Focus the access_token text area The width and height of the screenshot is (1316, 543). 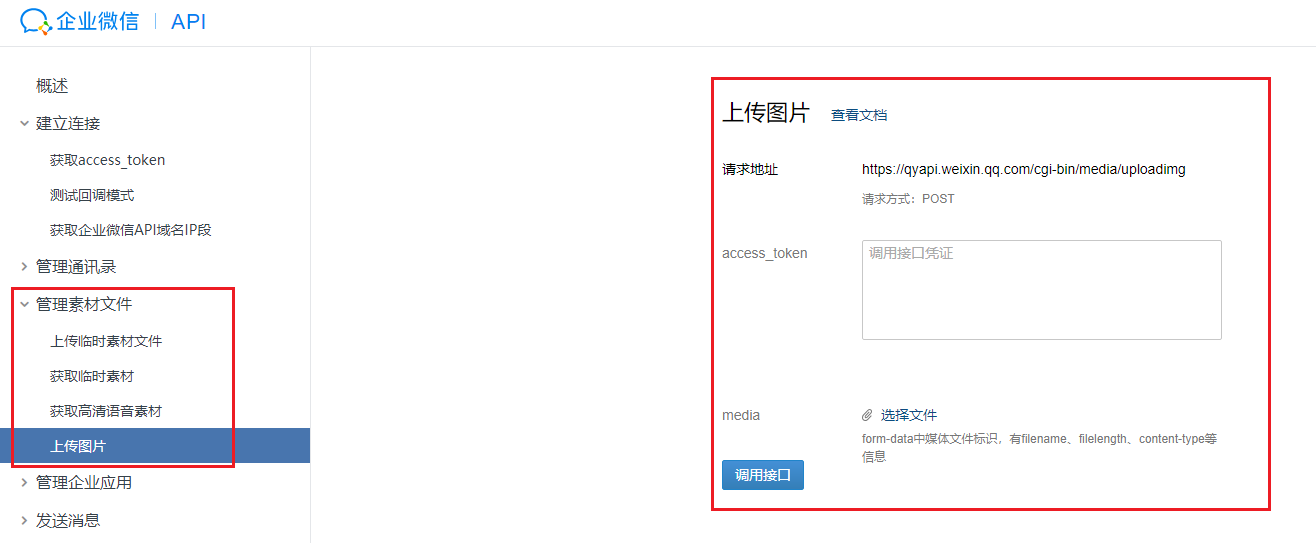tap(1042, 290)
